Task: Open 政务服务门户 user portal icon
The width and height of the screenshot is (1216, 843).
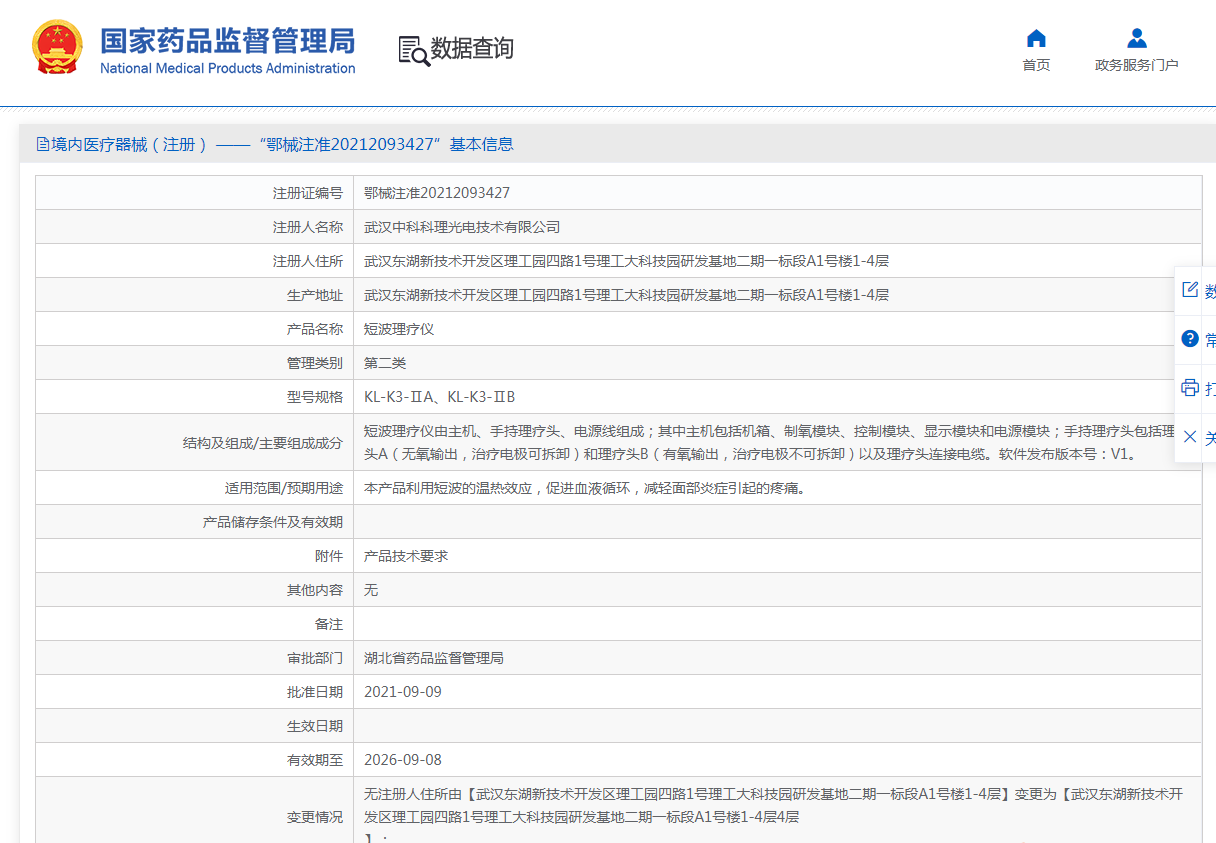Action: 1137,39
